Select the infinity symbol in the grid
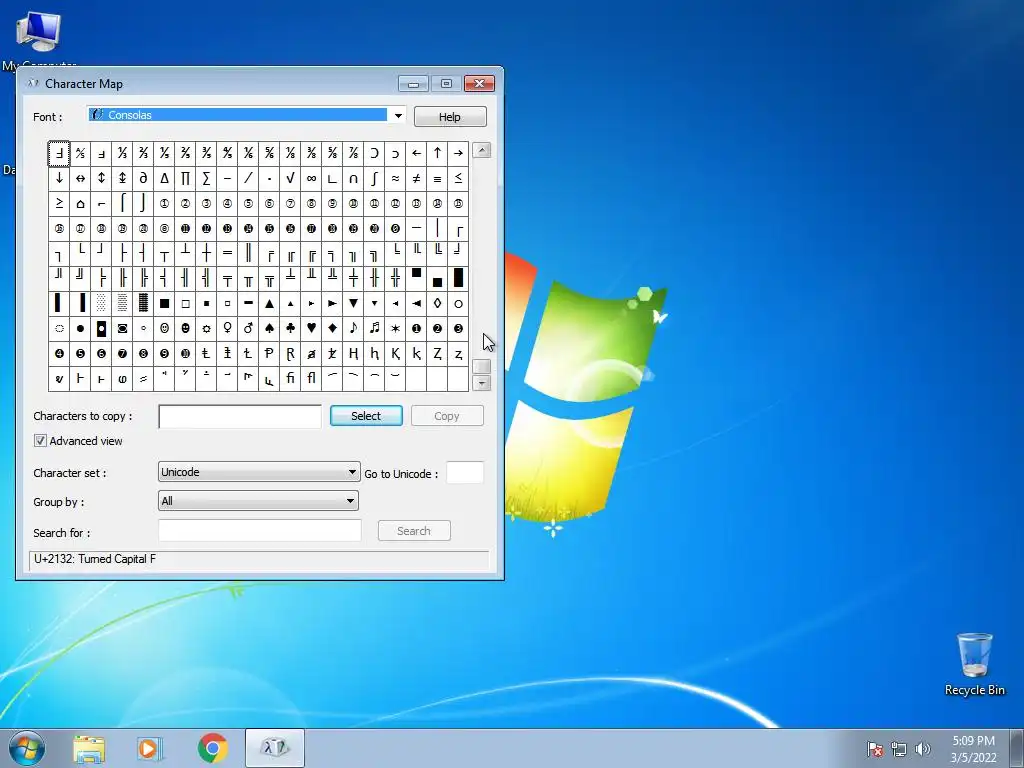 click(x=311, y=178)
